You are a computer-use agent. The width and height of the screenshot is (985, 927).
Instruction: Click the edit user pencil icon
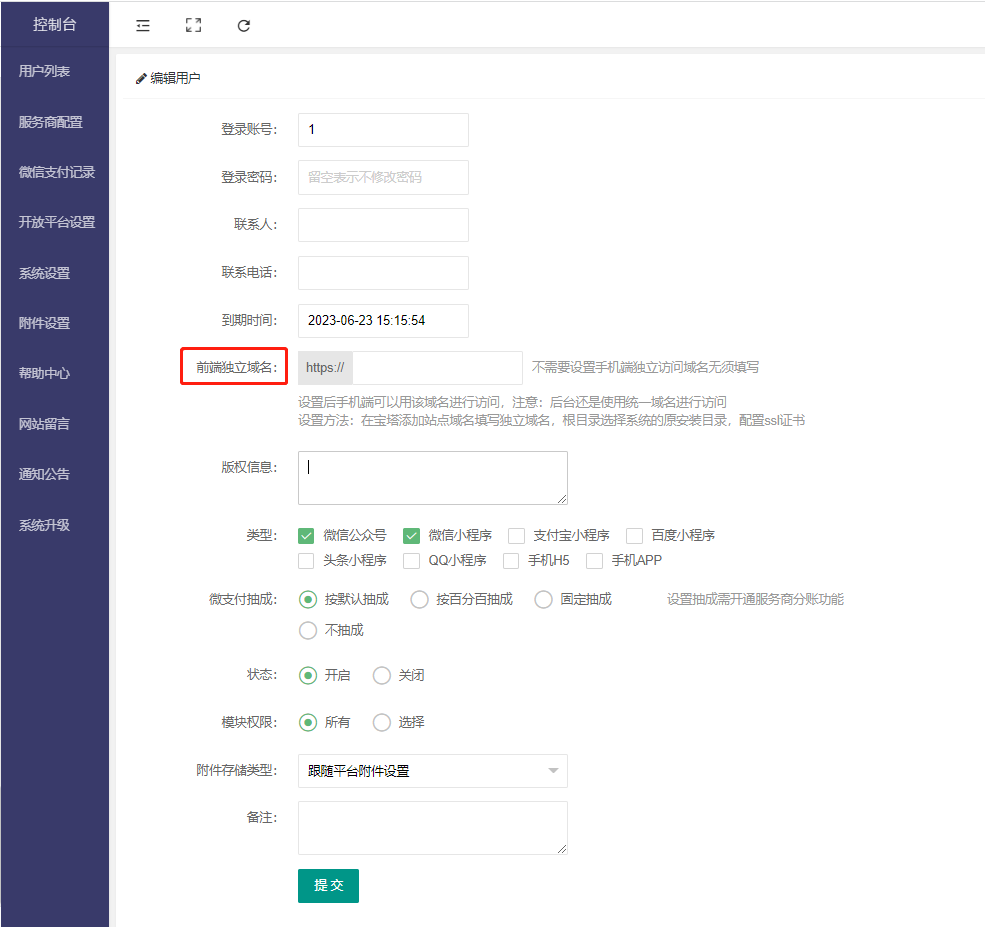[141, 78]
